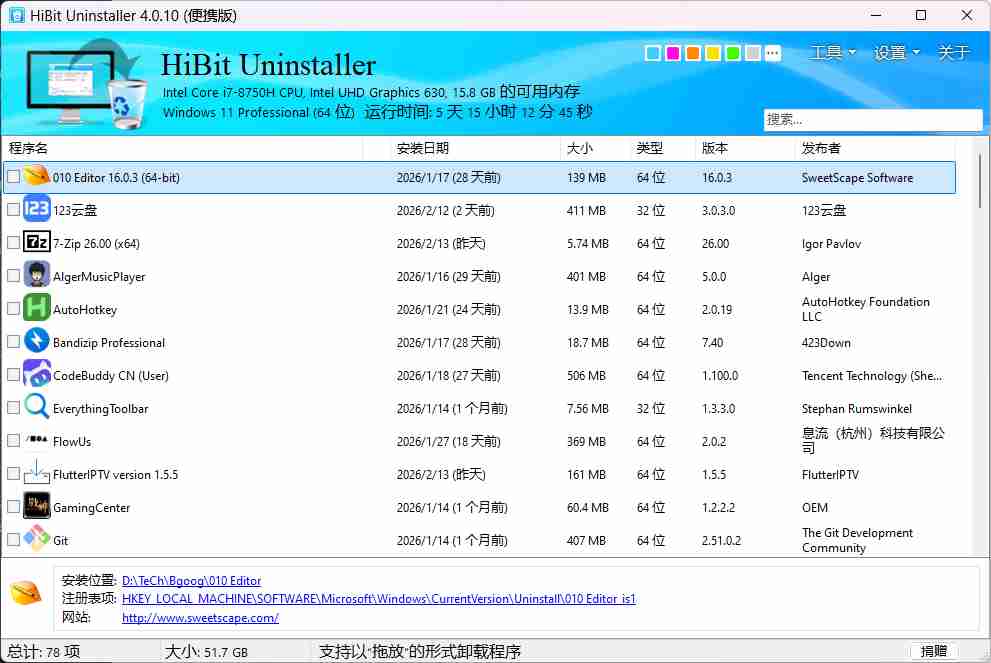
Task: Expand the more theme colors ellipsis button
Action: (772, 53)
